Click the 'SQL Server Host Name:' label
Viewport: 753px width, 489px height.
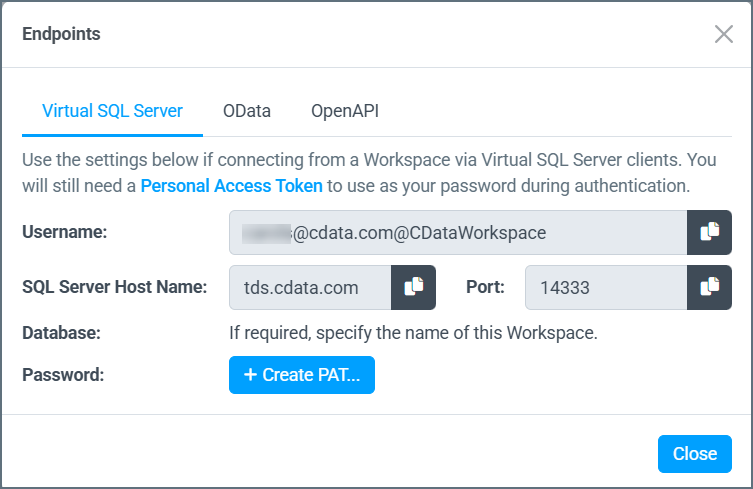coord(115,287)
